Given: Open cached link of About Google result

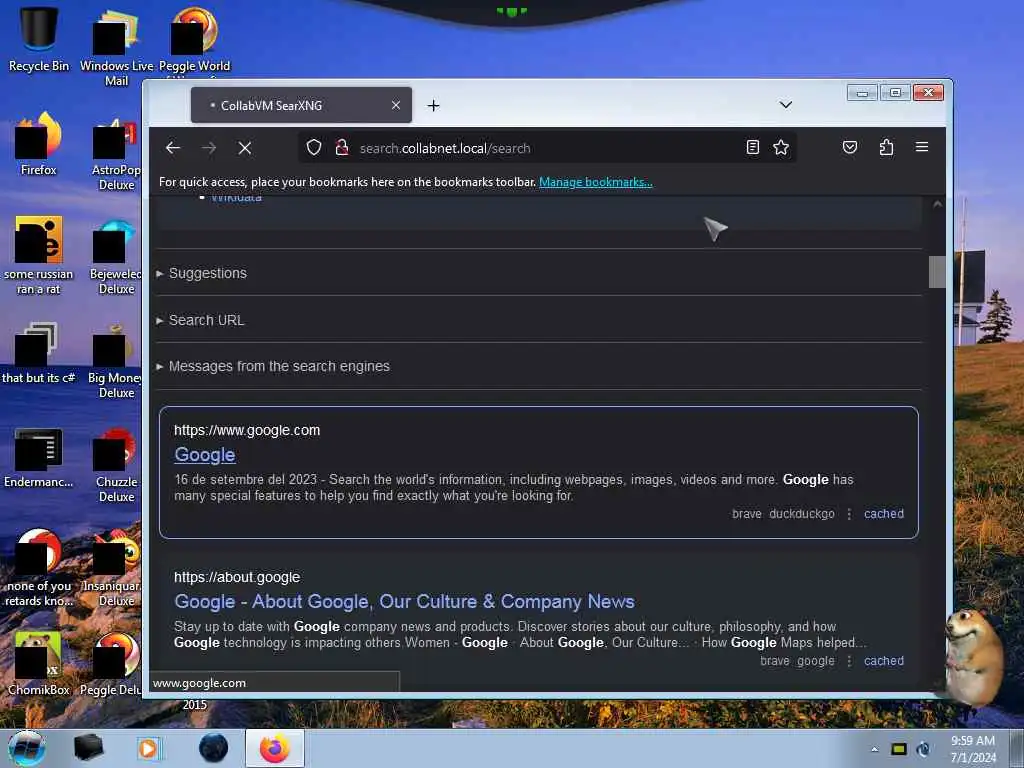Looking at the screenshot, I should click(884, 661).
